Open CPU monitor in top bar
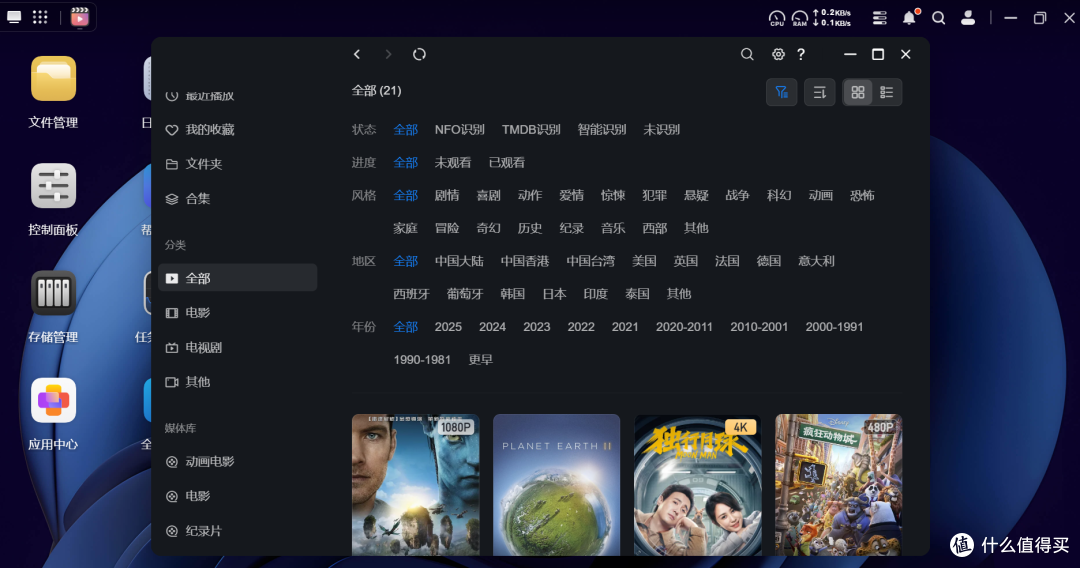This screenshot has width=1080, height=568. [777, 18]
